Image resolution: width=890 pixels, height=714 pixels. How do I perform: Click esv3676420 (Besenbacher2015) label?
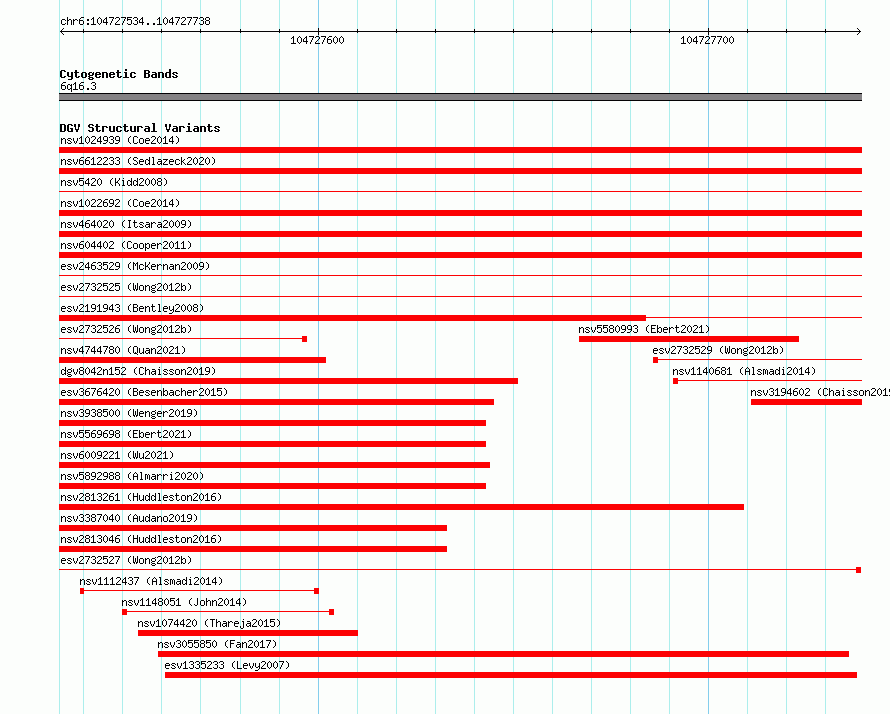tap(144, 392)
